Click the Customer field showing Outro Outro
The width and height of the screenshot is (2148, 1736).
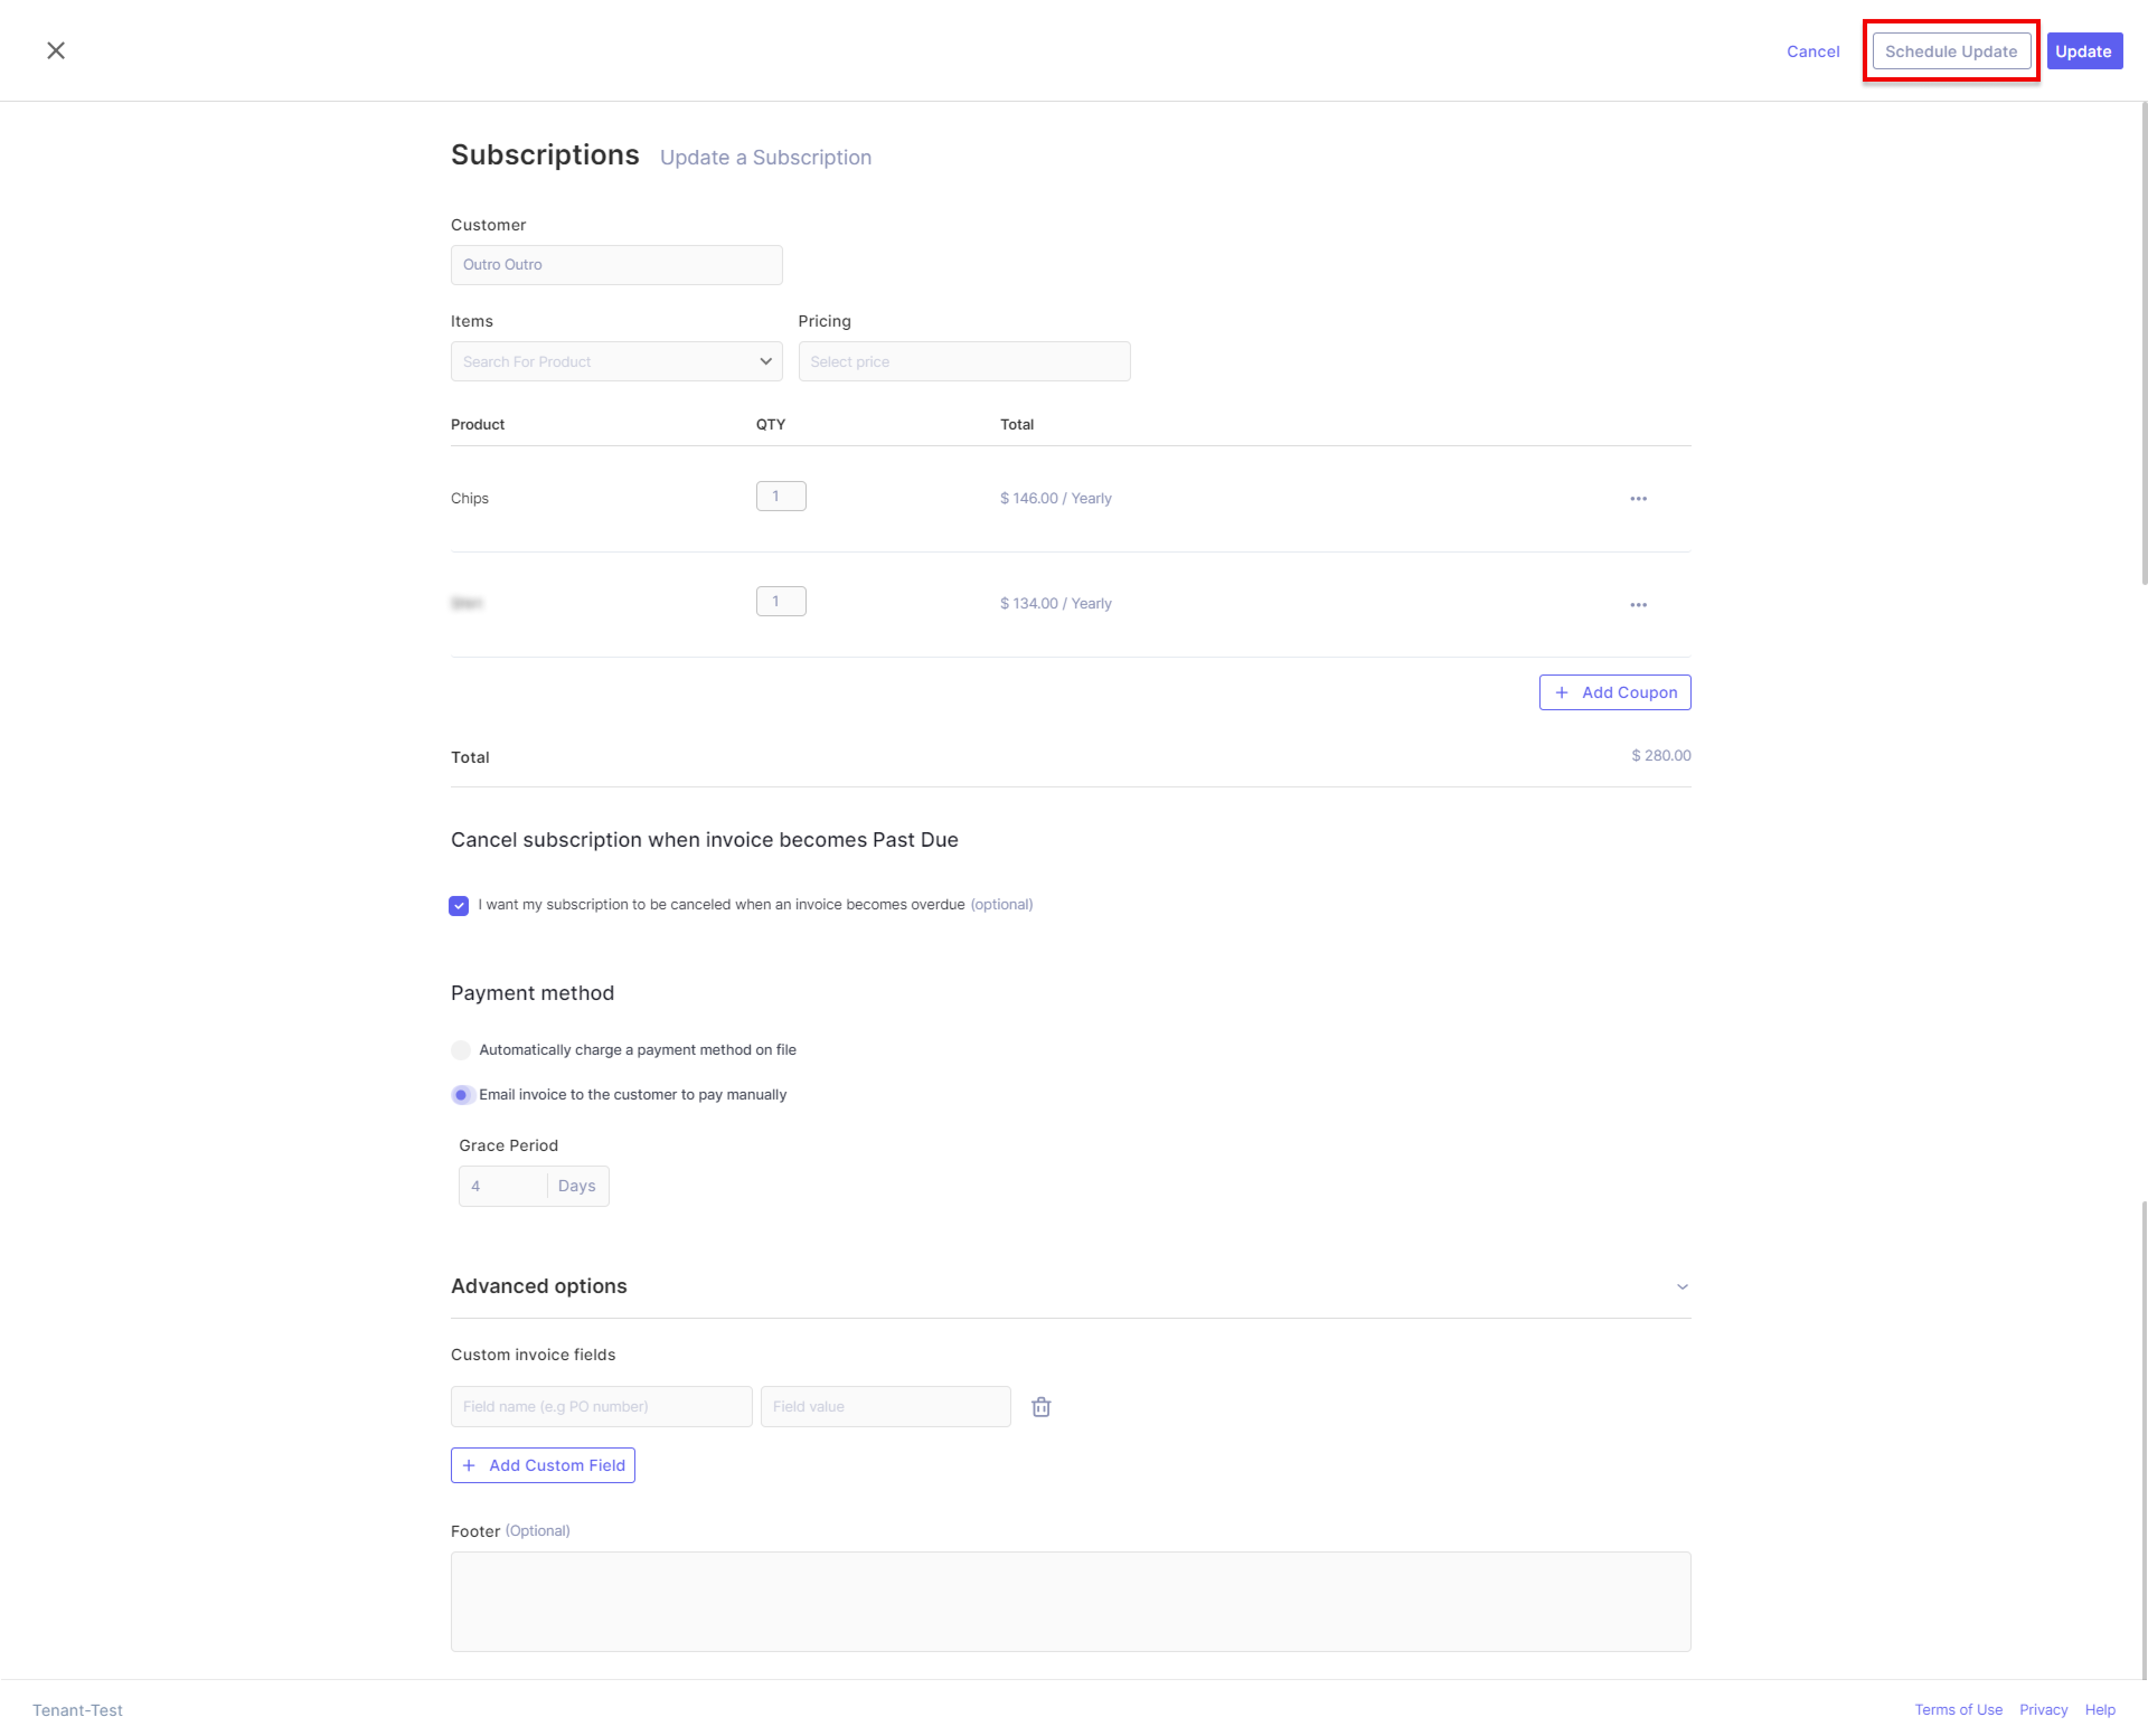[616, 265]
